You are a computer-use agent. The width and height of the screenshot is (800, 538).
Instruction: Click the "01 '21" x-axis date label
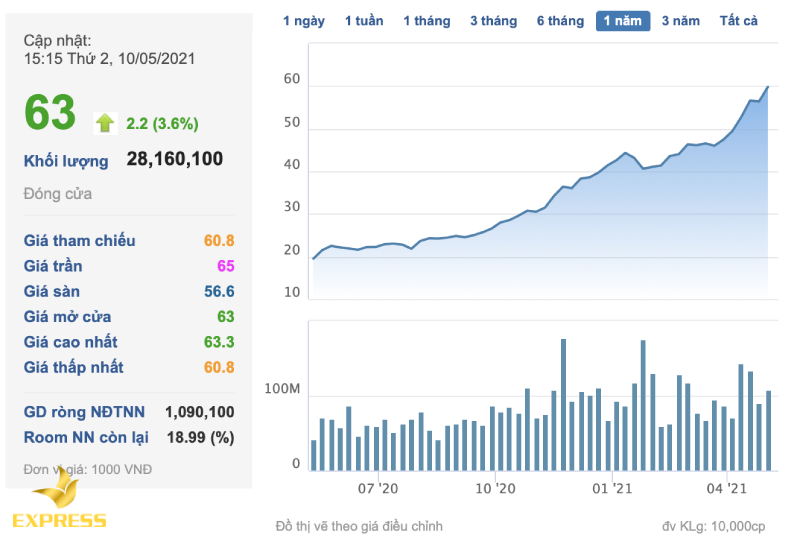612,489
